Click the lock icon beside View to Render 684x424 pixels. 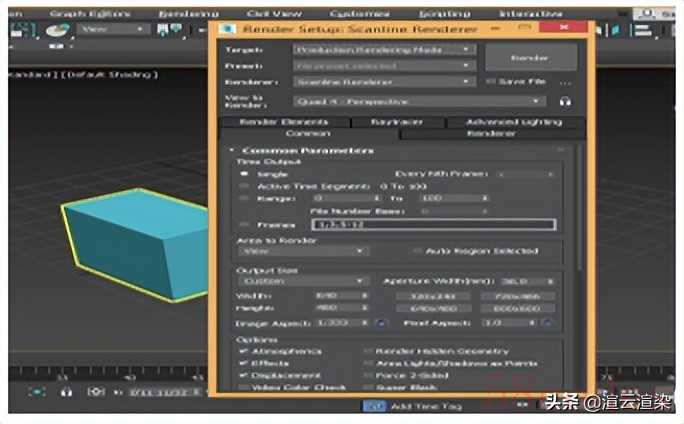(x=565, y=101)
